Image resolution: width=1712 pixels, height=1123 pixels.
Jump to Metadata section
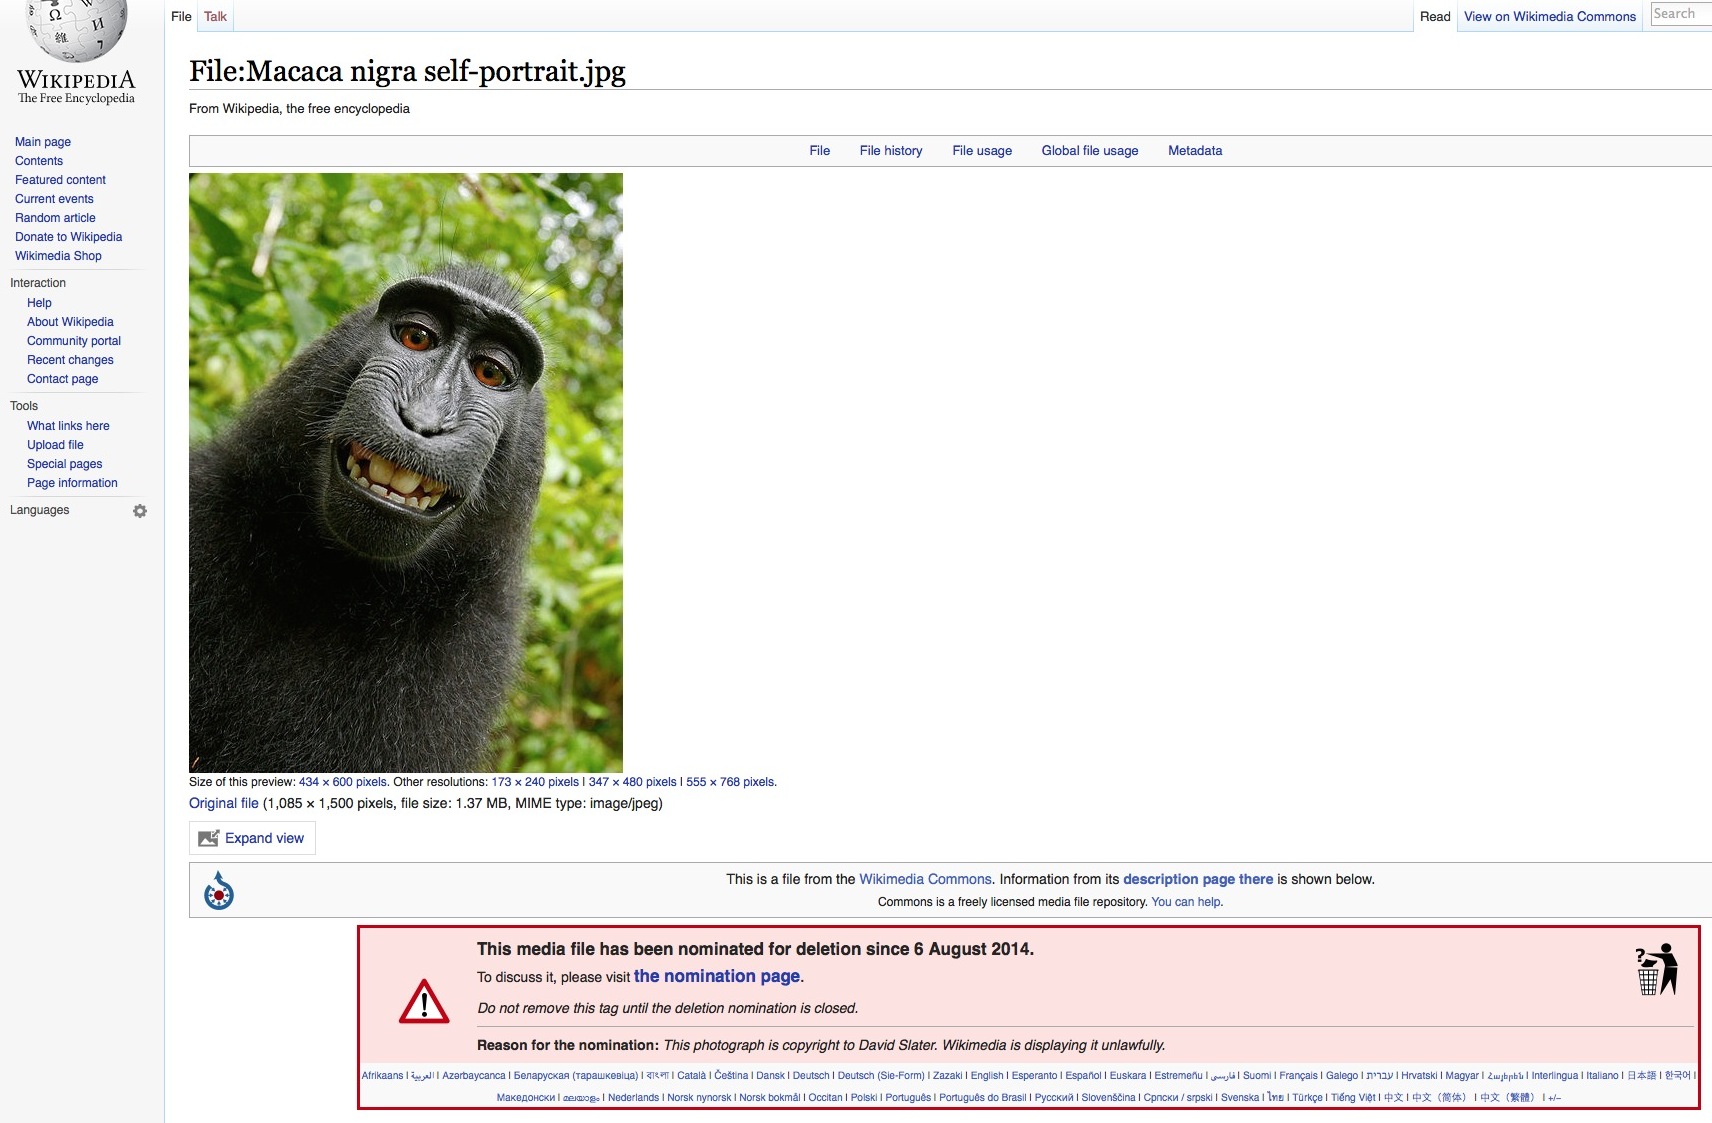coord(1195,151)
